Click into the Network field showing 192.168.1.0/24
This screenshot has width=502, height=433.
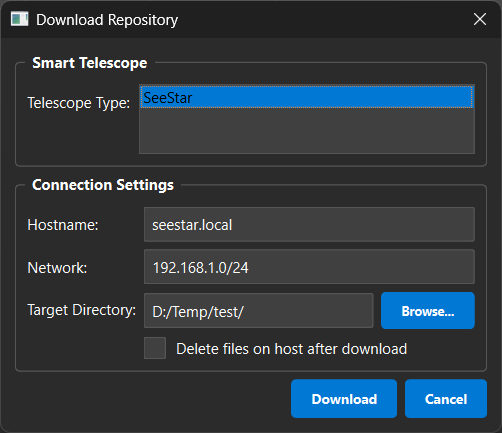pyautogui.click(x=309, y=267)
